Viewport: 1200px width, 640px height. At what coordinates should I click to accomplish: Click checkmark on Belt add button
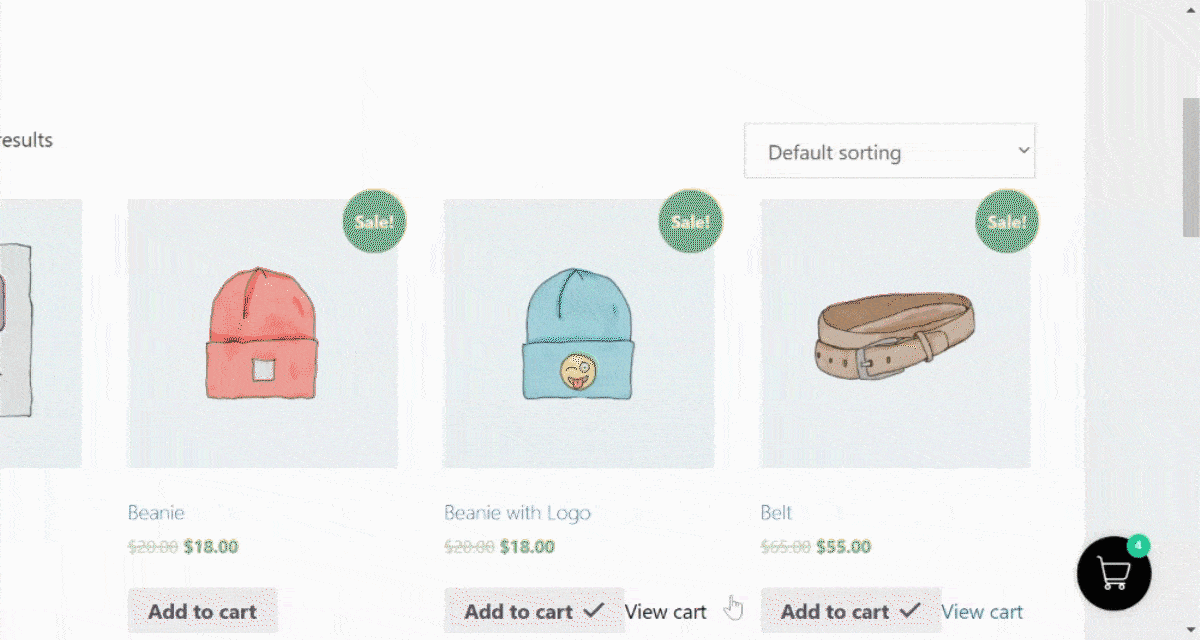(x=909, y=610)
